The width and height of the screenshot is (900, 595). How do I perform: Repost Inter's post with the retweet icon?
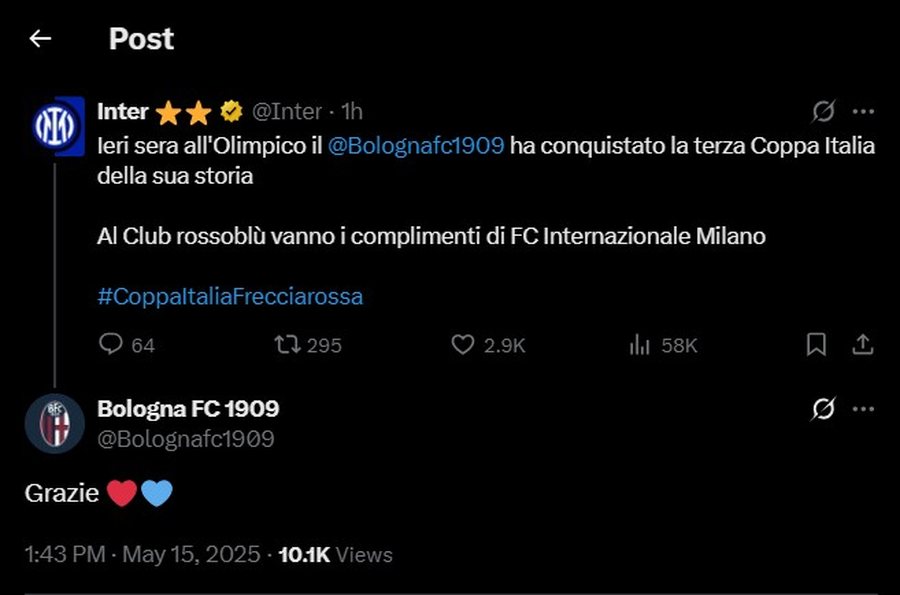tap(286, 344)
